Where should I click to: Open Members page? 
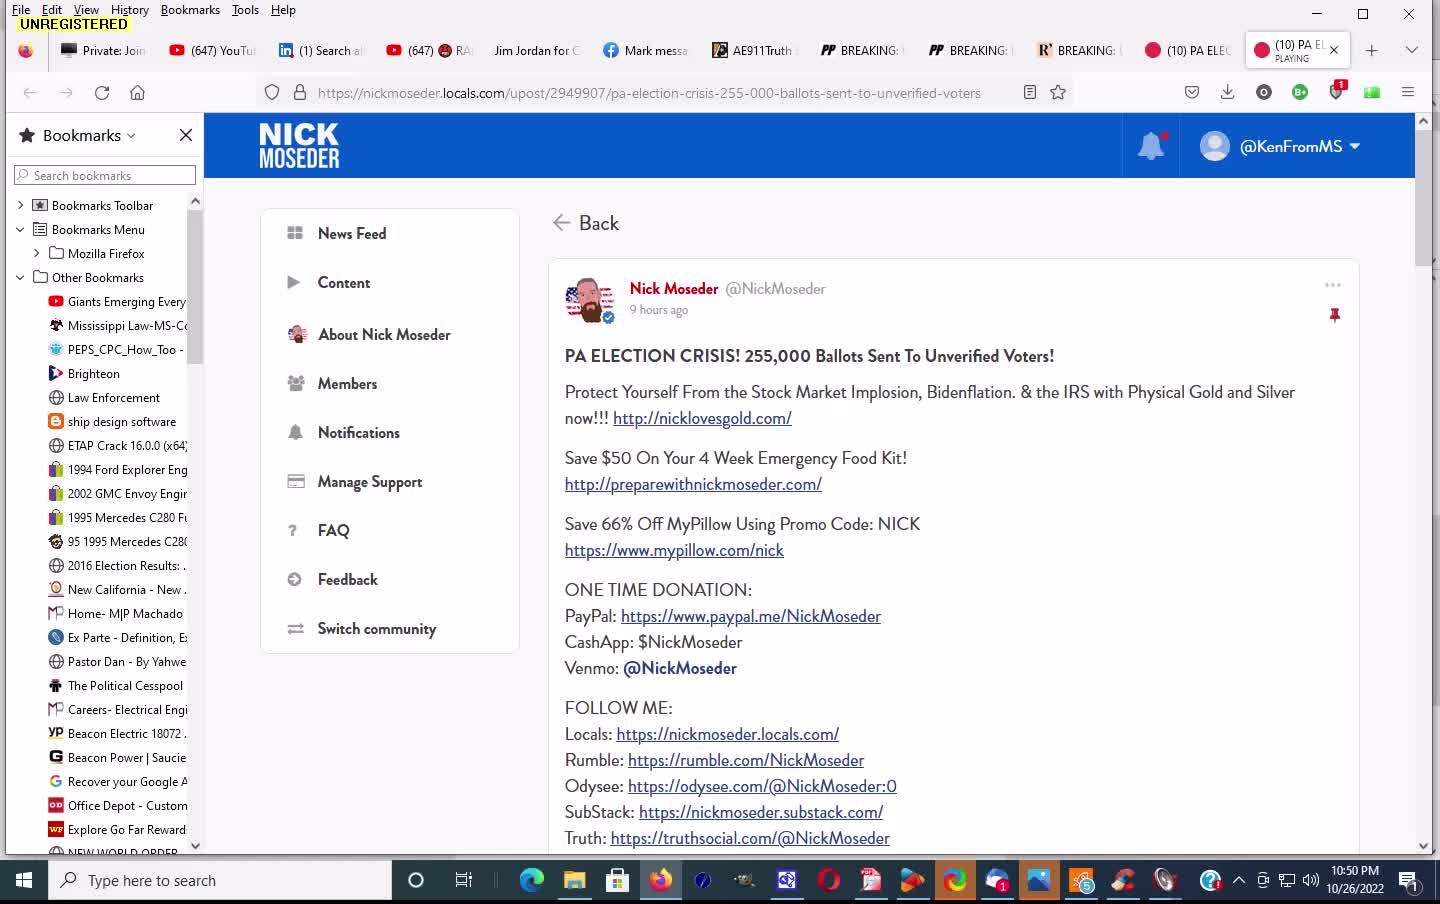[347, 383]
